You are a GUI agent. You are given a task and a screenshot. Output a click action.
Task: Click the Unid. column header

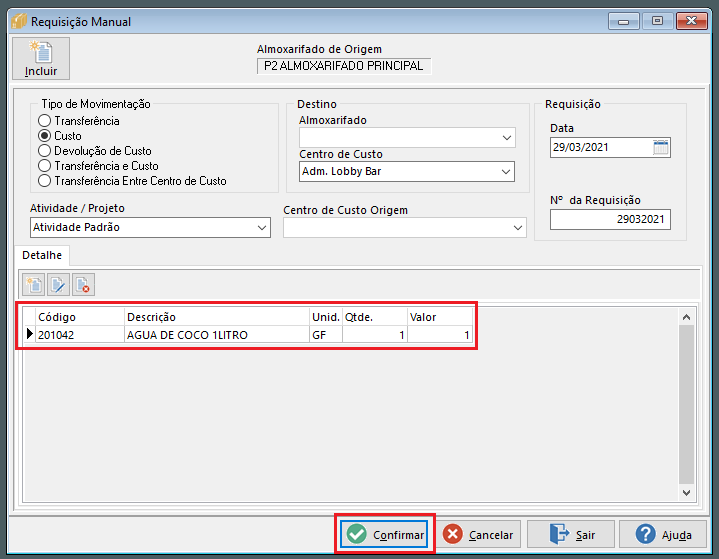[x=326, y=317]
